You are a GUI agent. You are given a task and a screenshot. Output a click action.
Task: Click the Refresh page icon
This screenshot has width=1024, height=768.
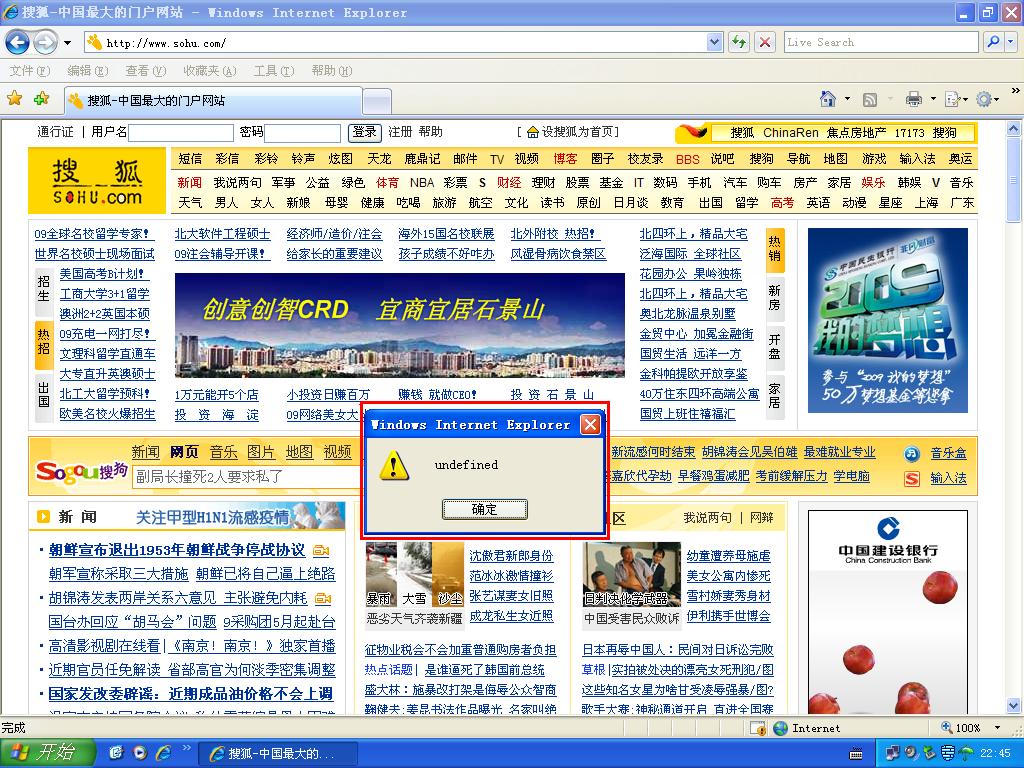739,42
